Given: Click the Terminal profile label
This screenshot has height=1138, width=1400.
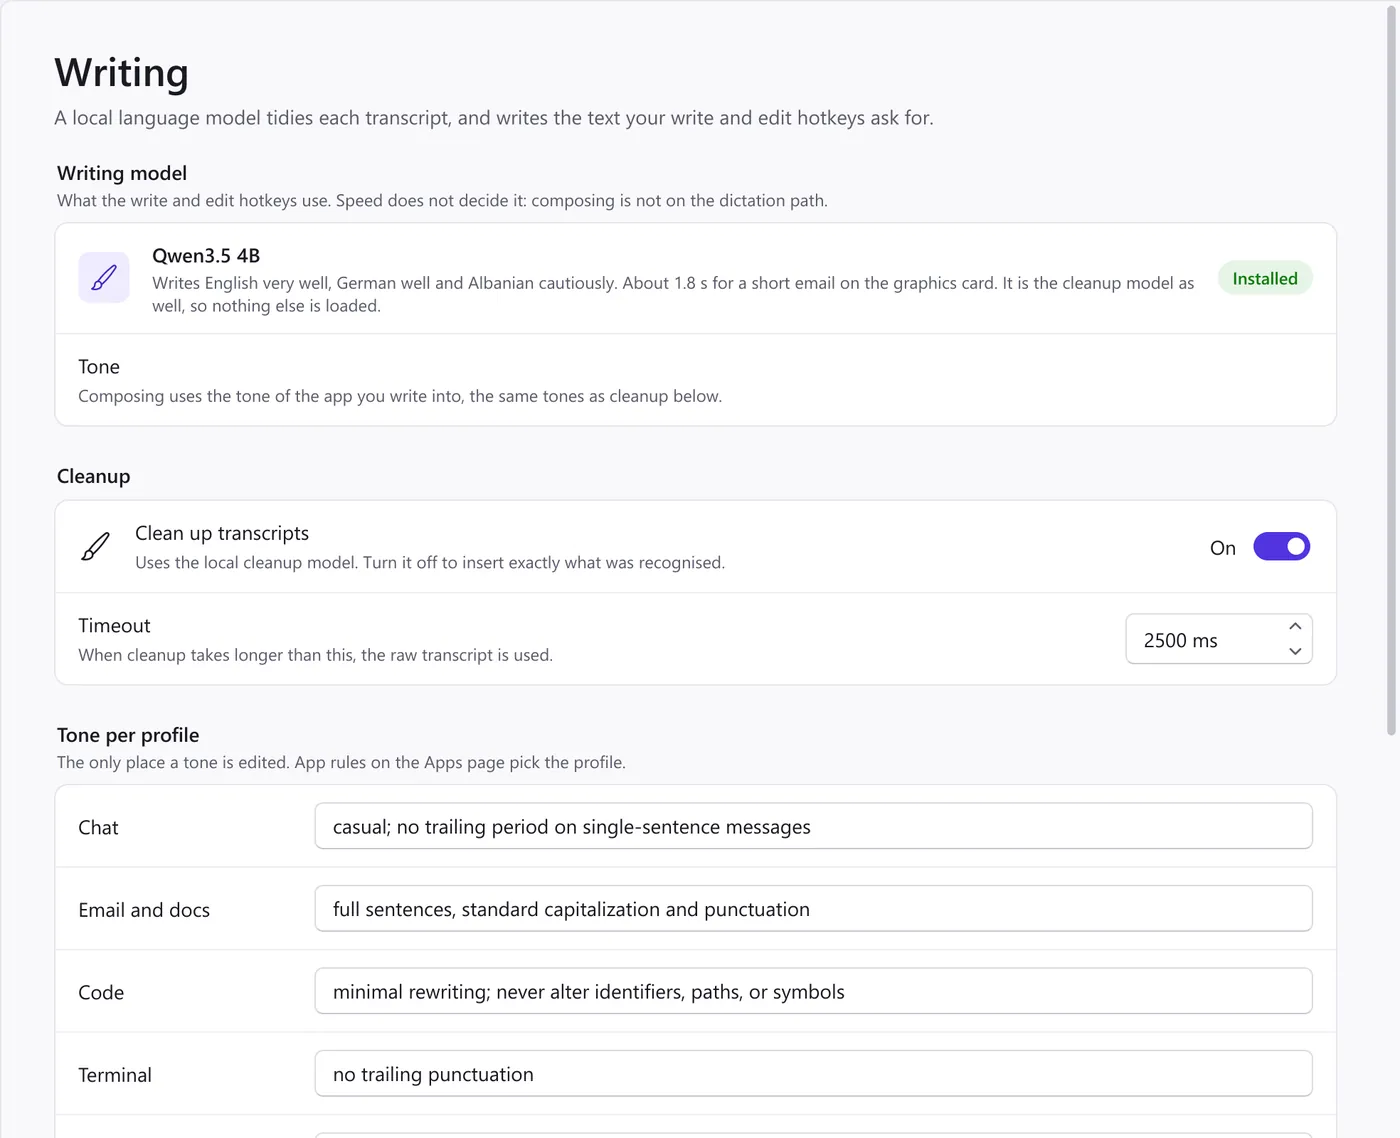Looking at the screenshot, I should coord(115,1075).
